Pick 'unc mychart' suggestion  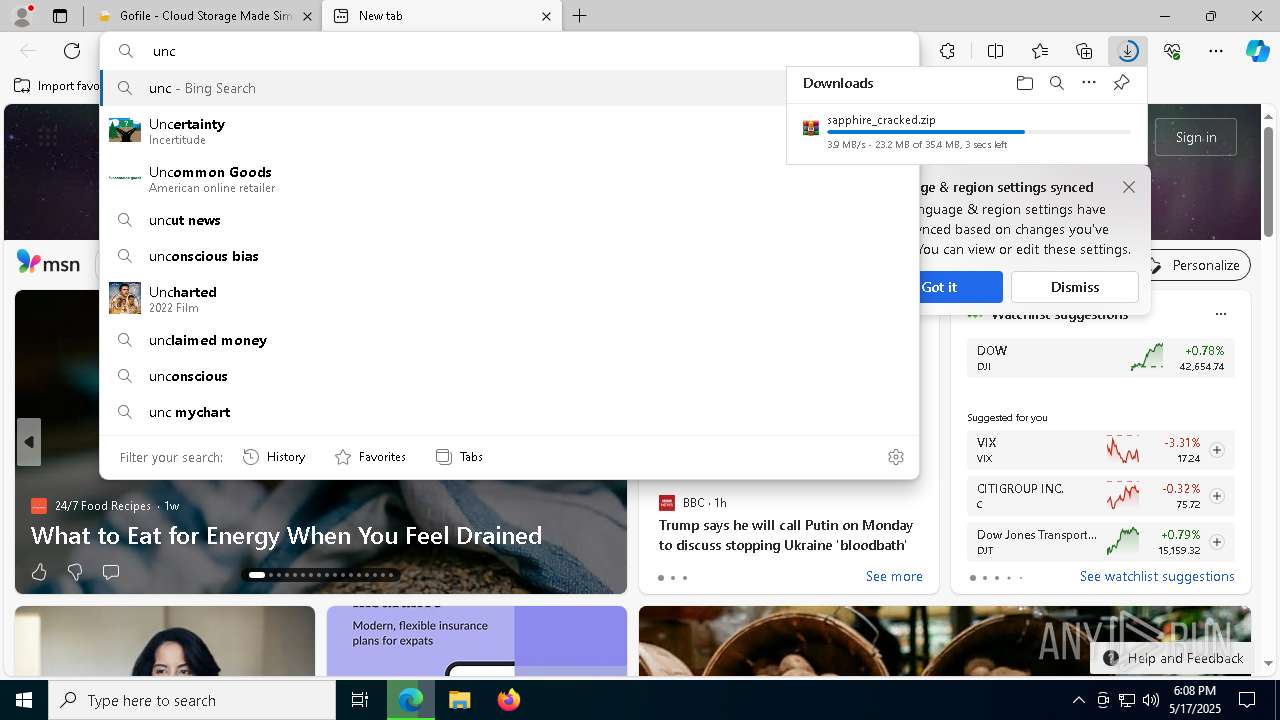(x=510, y=412)
